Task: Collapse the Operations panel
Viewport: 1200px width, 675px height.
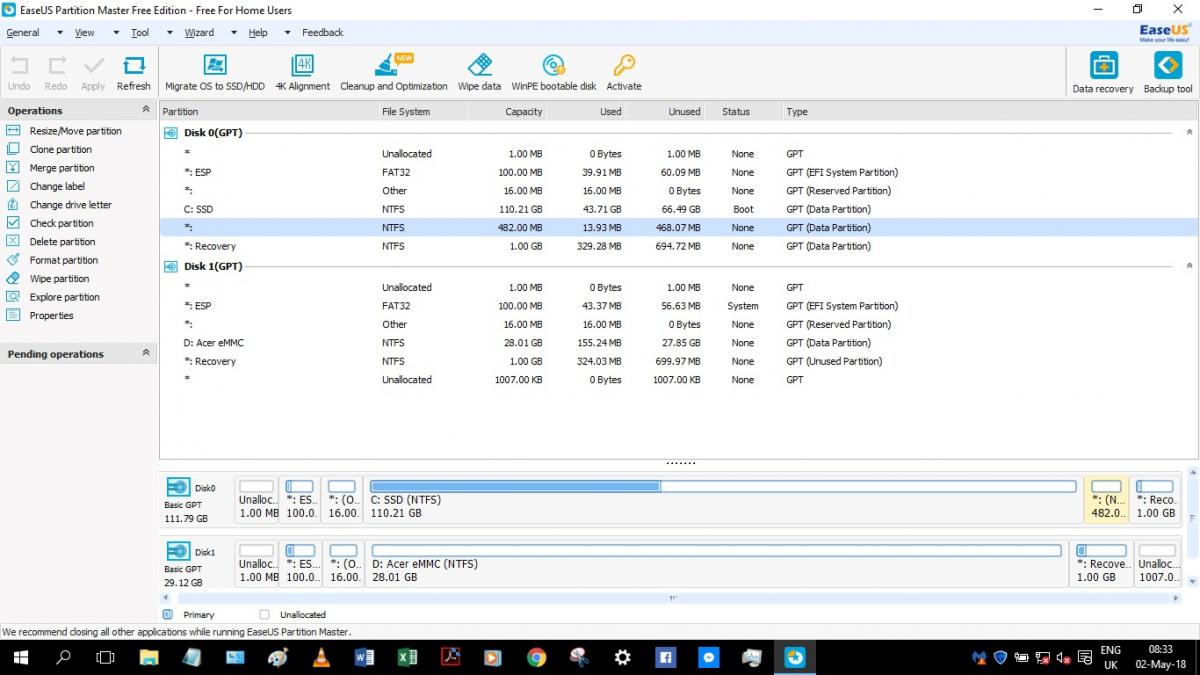Action: pos(146,110)
